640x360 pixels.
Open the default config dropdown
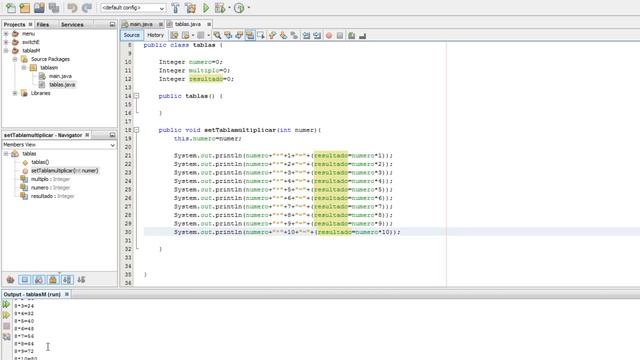tap(133, 8)
